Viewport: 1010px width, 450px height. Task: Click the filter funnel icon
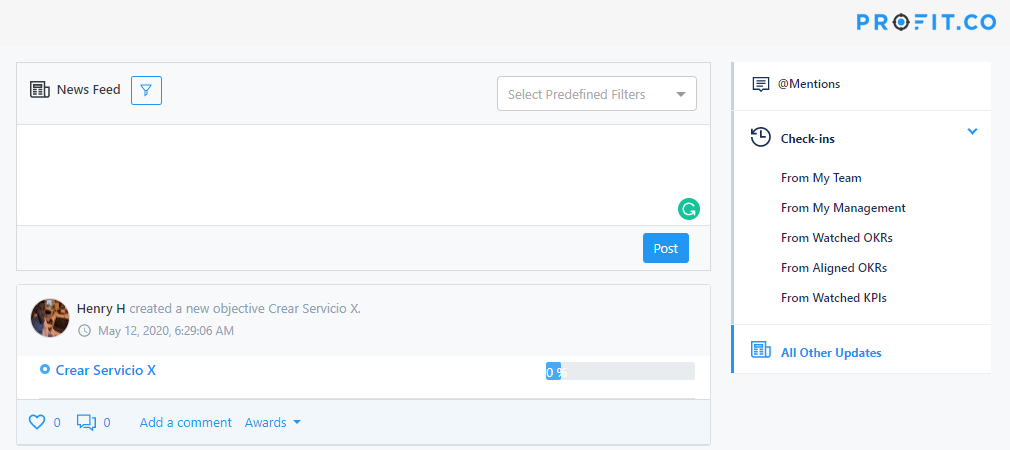[x=146, y=90]
